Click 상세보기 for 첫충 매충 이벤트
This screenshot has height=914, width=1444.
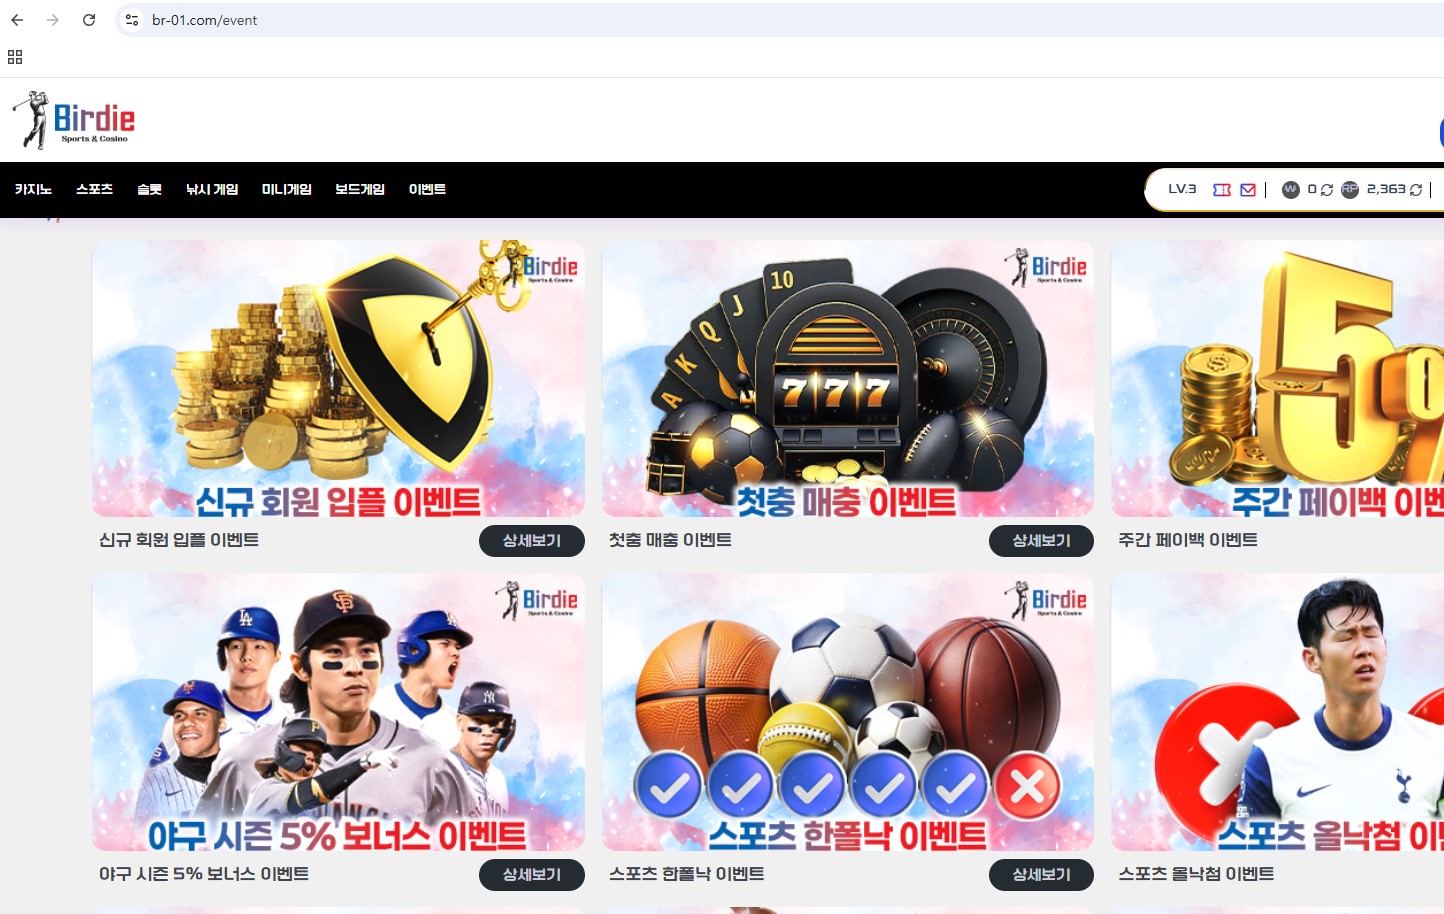click(x=1041, y=541)
